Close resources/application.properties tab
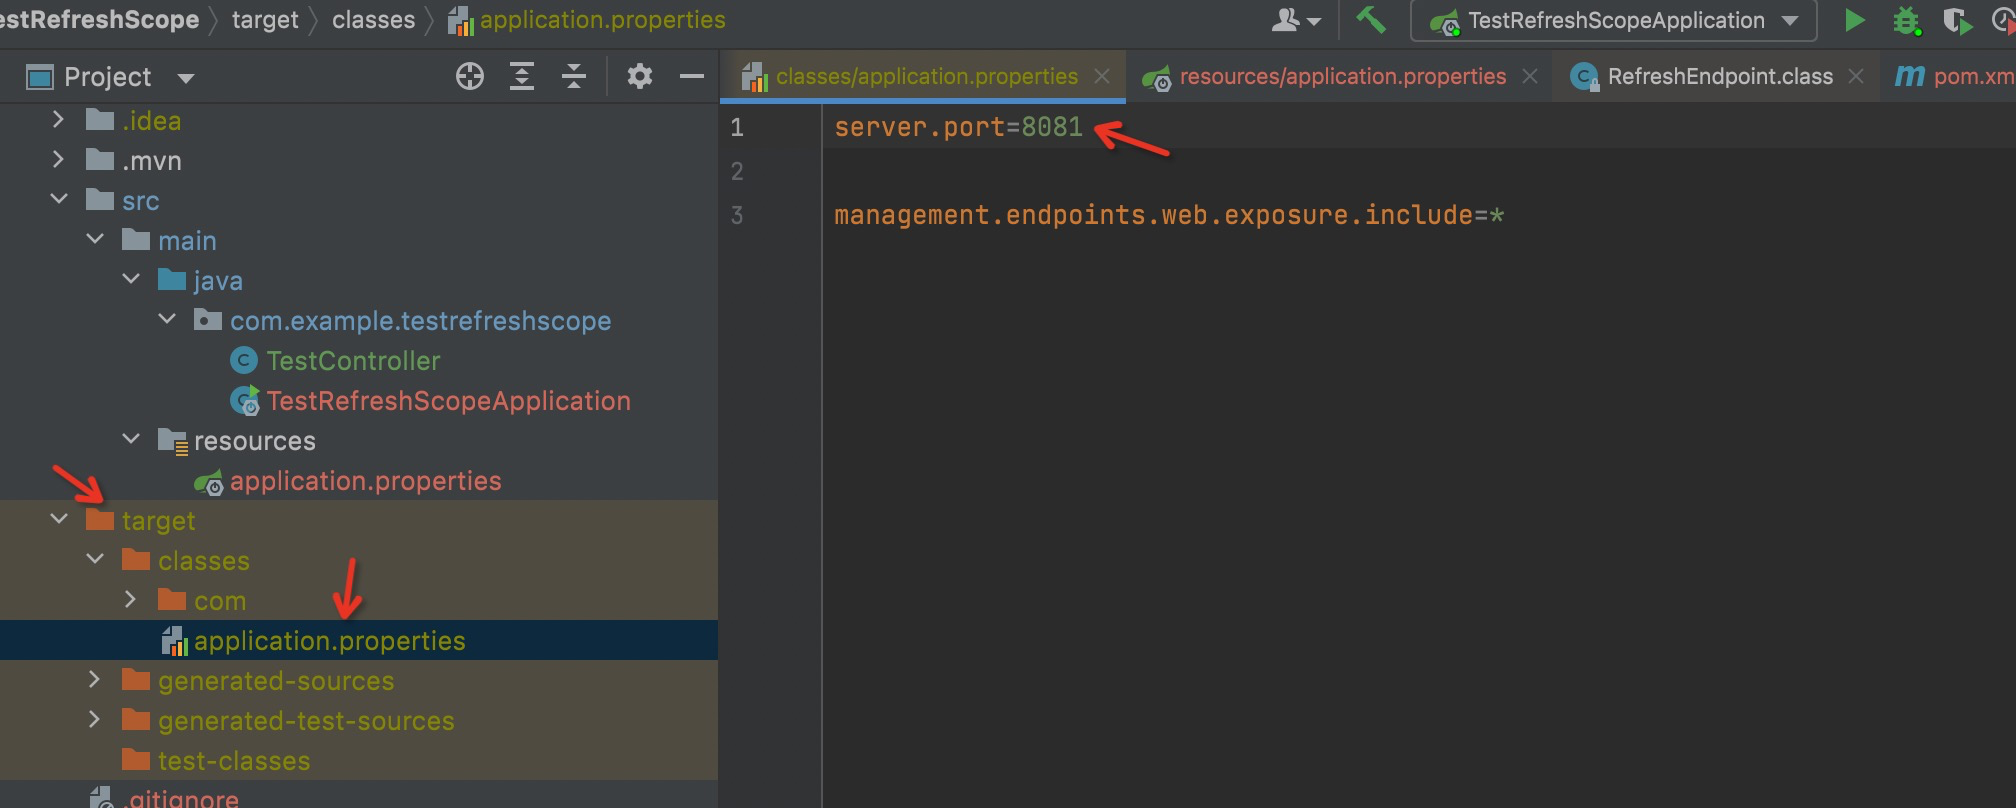Screen dimensions: 2016x808 coord(1530,76)
